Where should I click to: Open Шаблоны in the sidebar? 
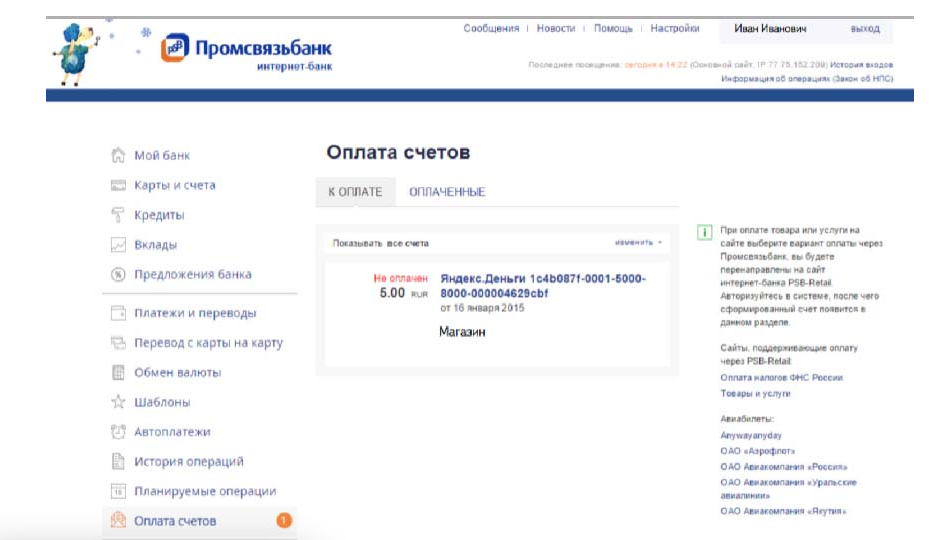(x=162, y=402)
